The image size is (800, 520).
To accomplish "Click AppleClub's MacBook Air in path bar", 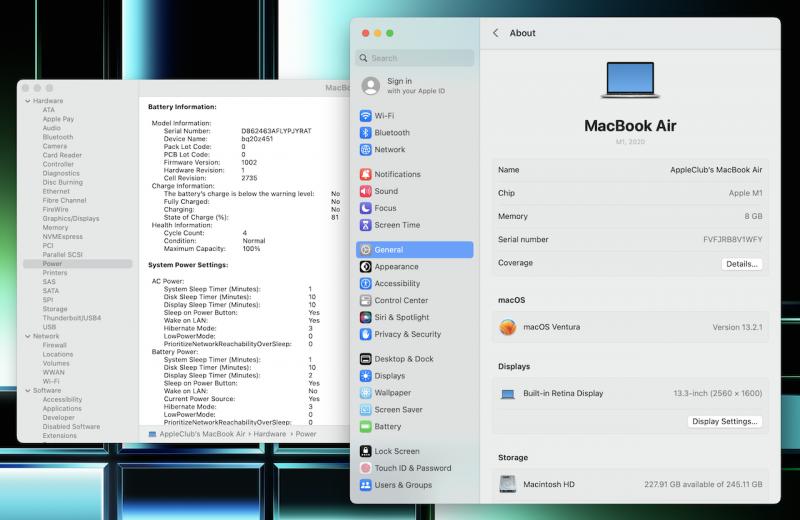I will (202, 434).
